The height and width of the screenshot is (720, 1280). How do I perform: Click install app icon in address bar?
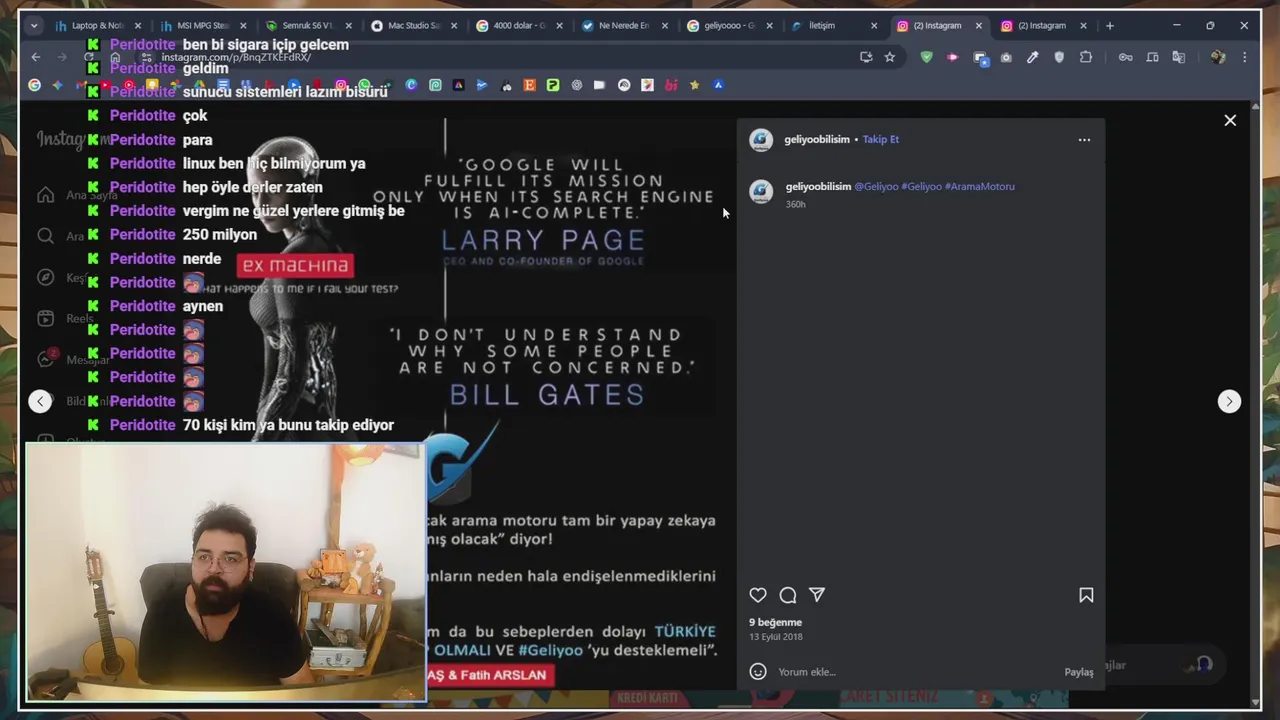[866, 57]
